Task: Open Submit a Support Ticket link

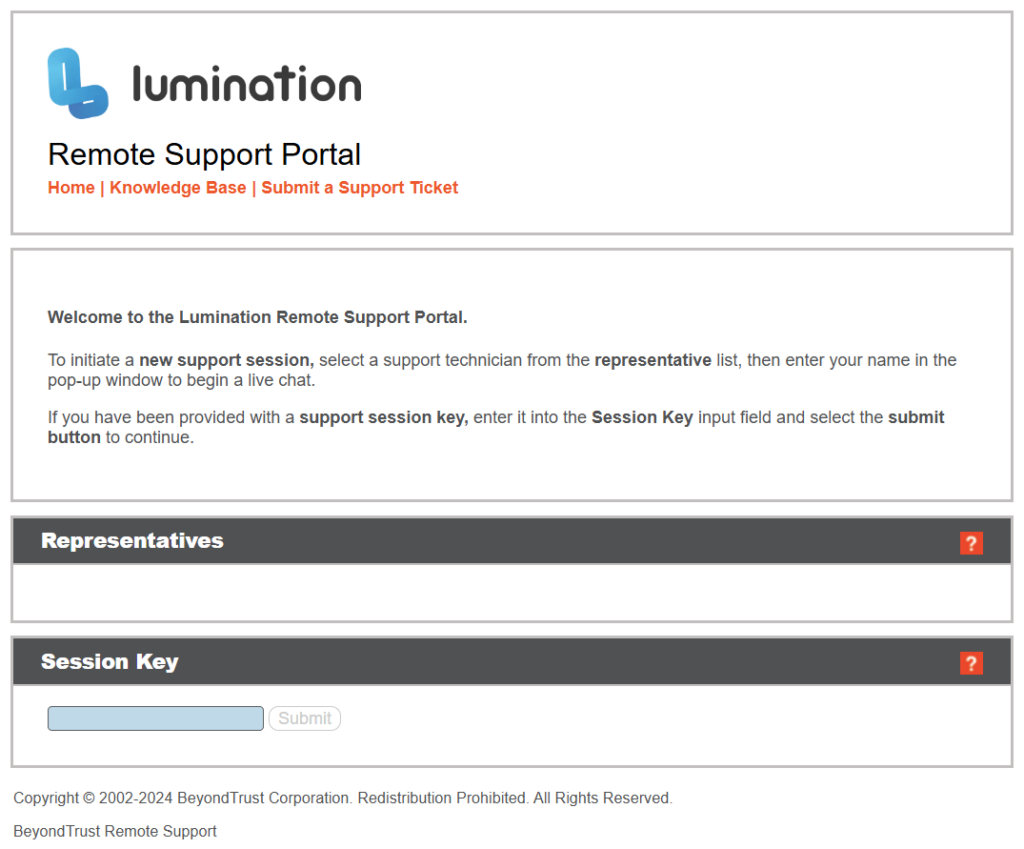Action: pyautogui.click(x=359, y=188)
